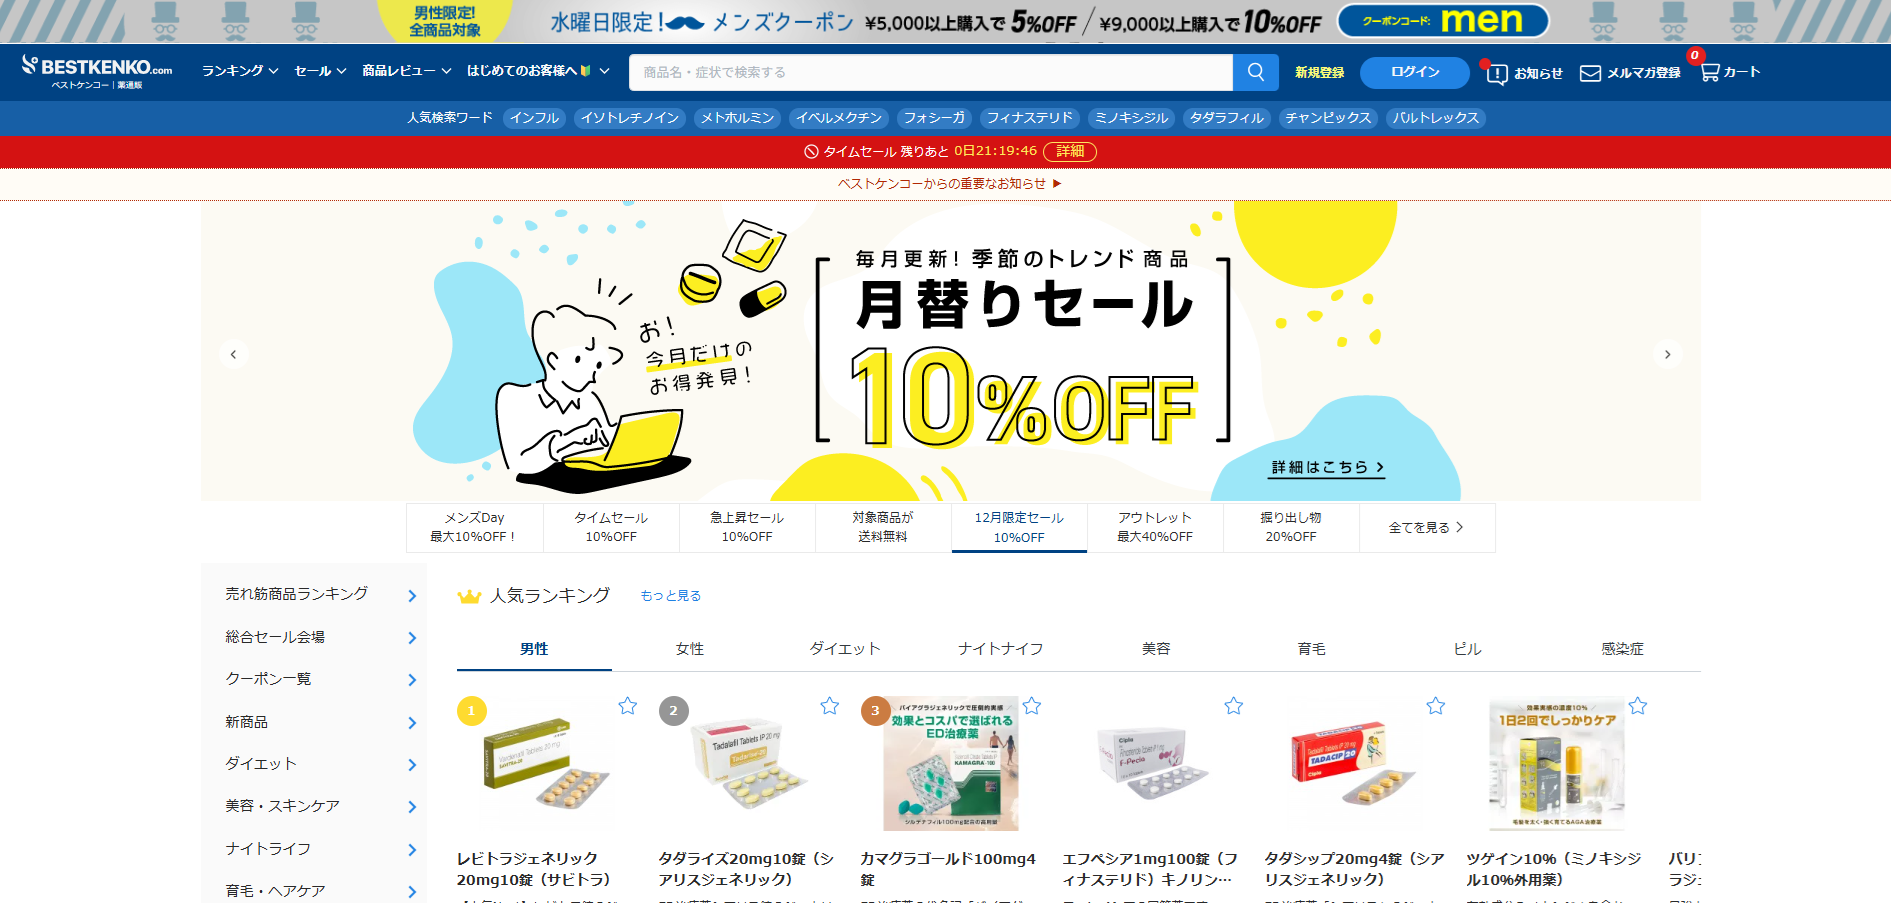The image size is (1891, 903).
Task: Click the メルマガ登録 envelope icon
Action: tap(1590, 73)
